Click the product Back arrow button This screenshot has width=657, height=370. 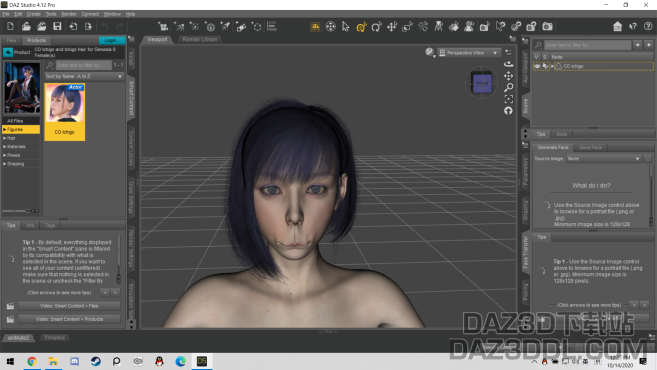coord(8,52)
